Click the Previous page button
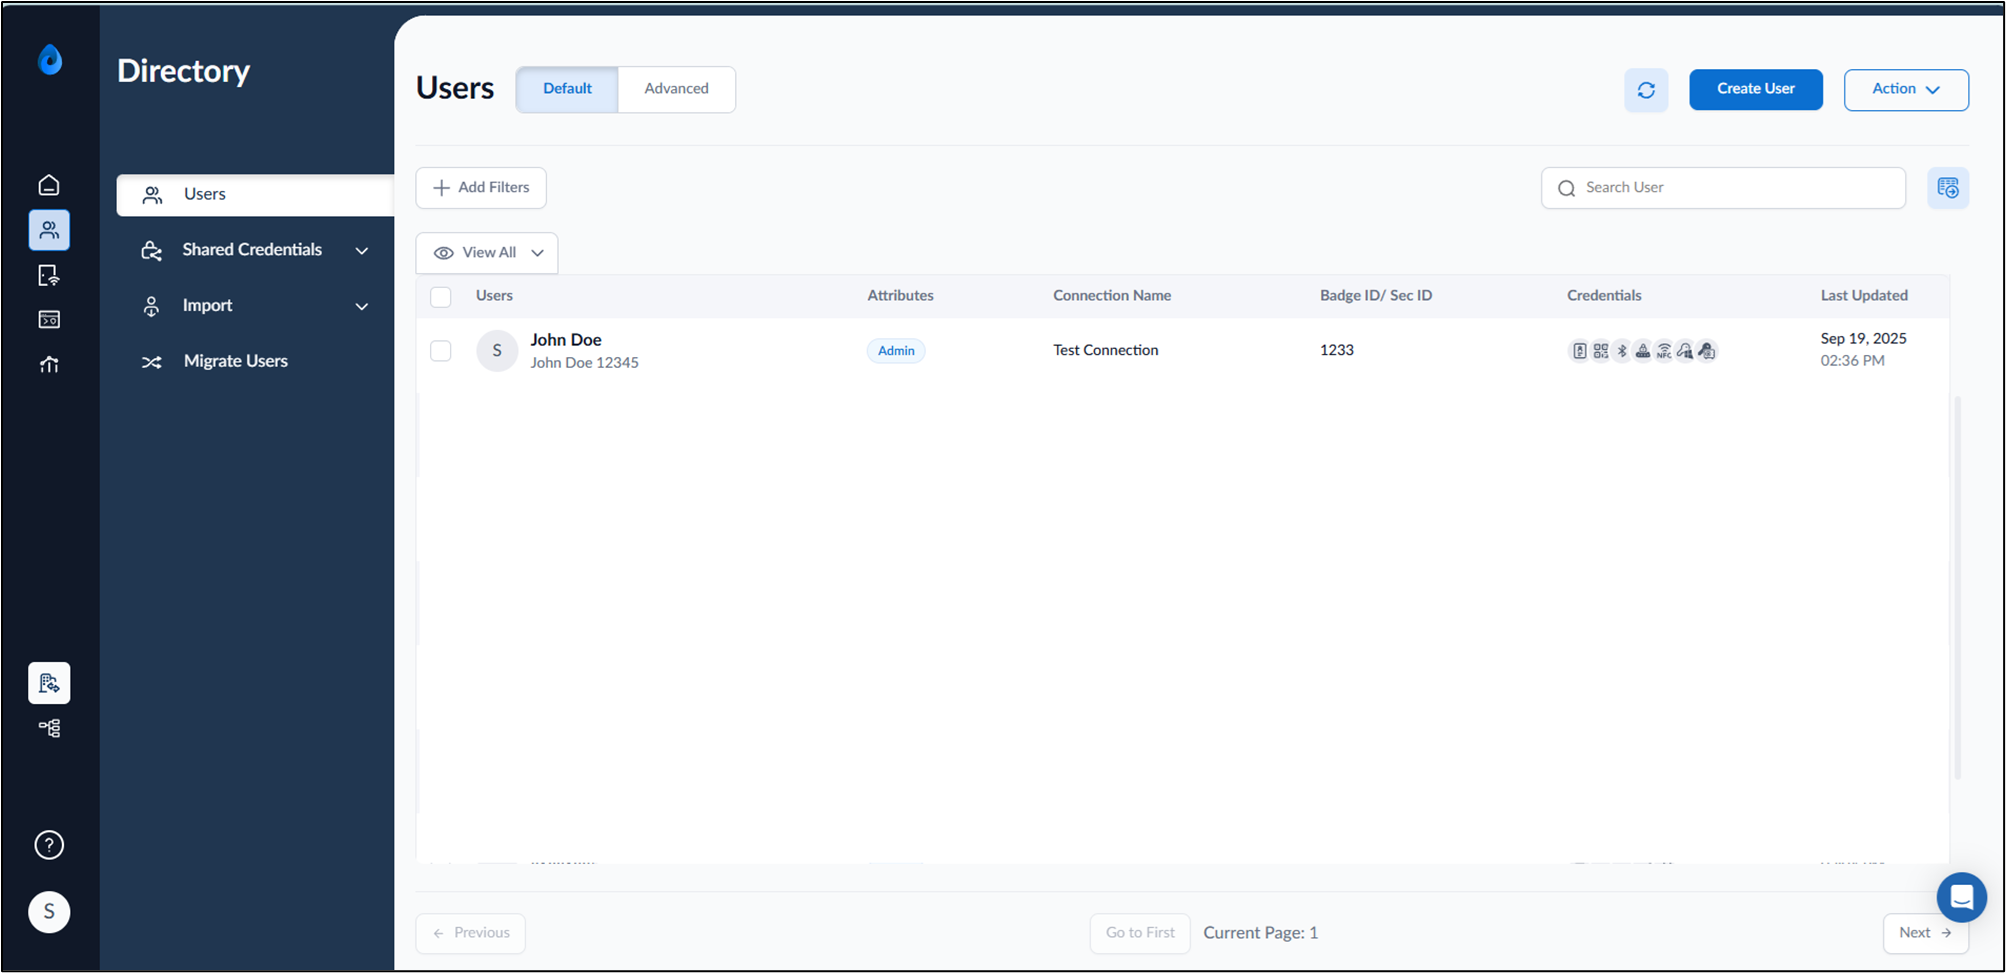Screen dimensions: 2006x973 pos(471,933)
